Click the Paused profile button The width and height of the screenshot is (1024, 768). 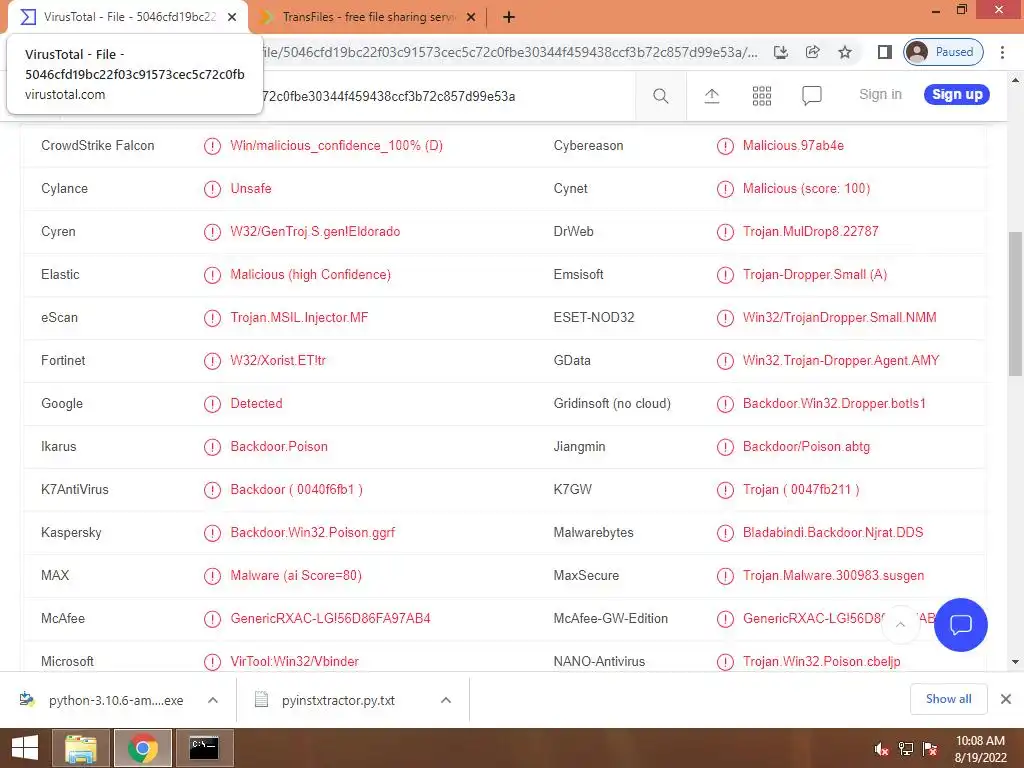pyautogui.click(x=944, y=52)
